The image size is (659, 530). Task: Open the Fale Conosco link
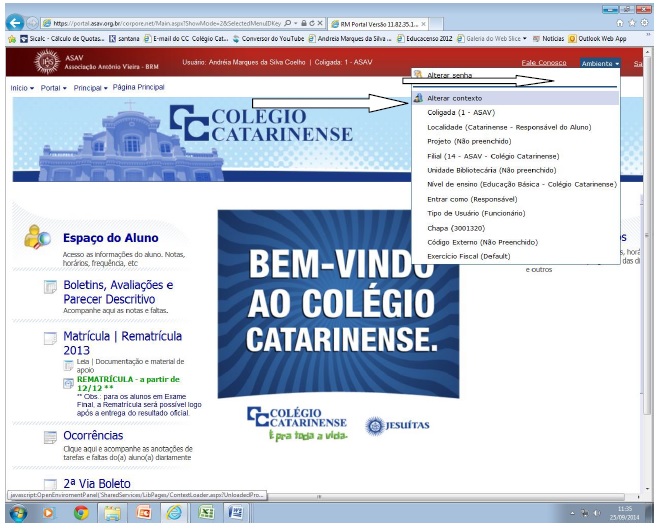tap(544, 63)
